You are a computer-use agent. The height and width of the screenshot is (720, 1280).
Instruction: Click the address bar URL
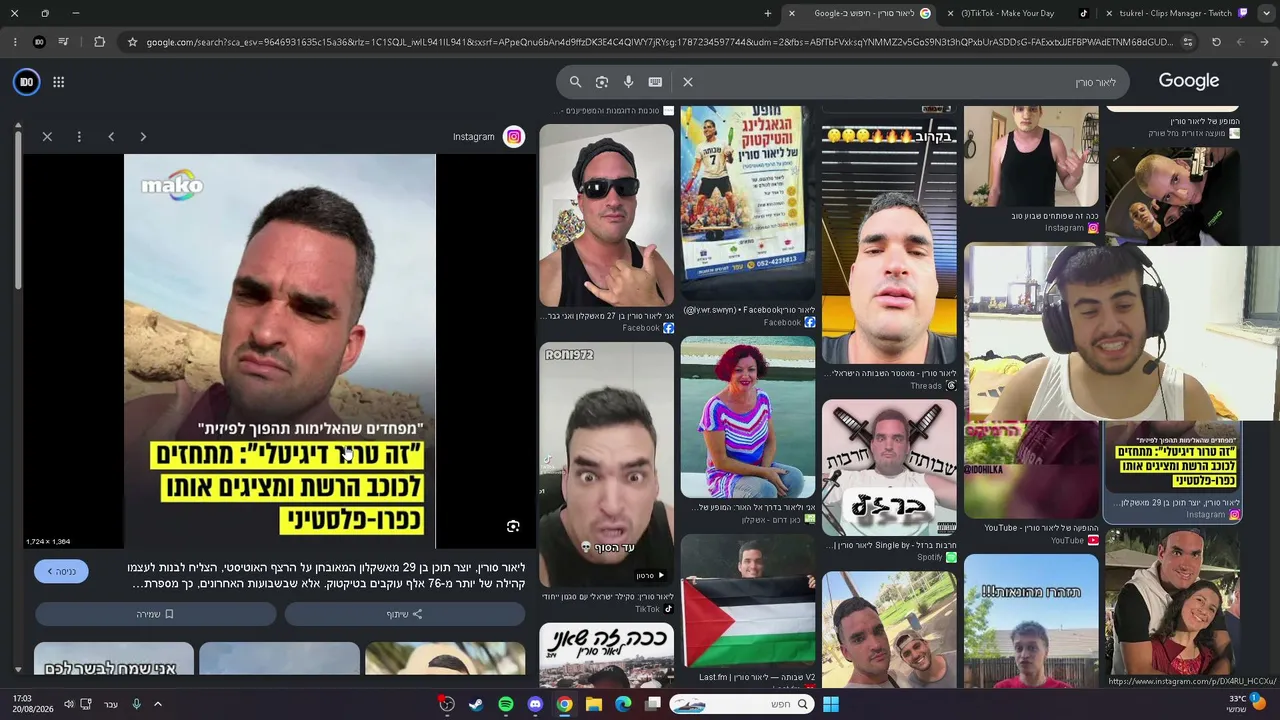pos(660,42)
